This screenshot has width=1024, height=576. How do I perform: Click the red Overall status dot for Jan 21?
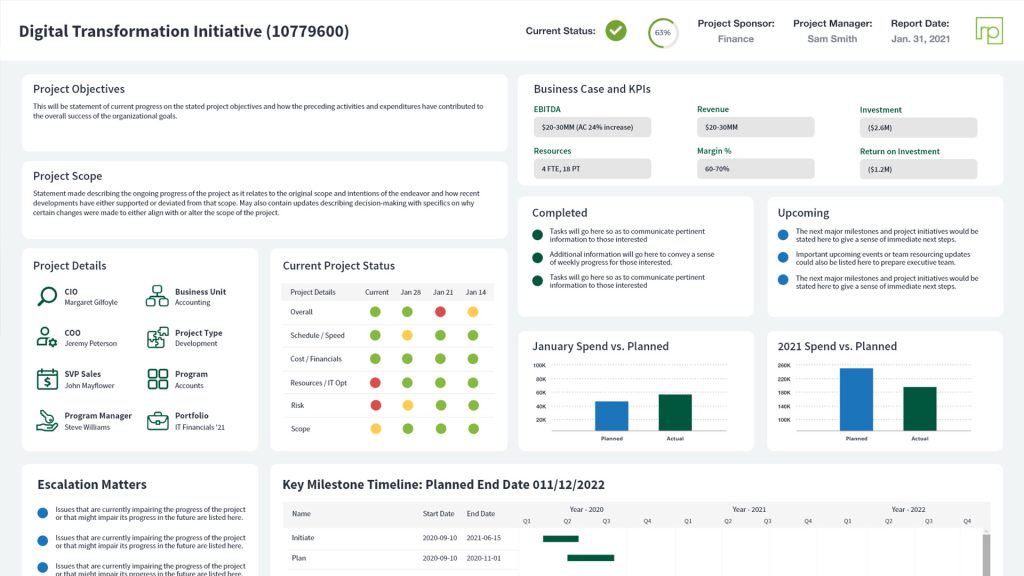440,312
